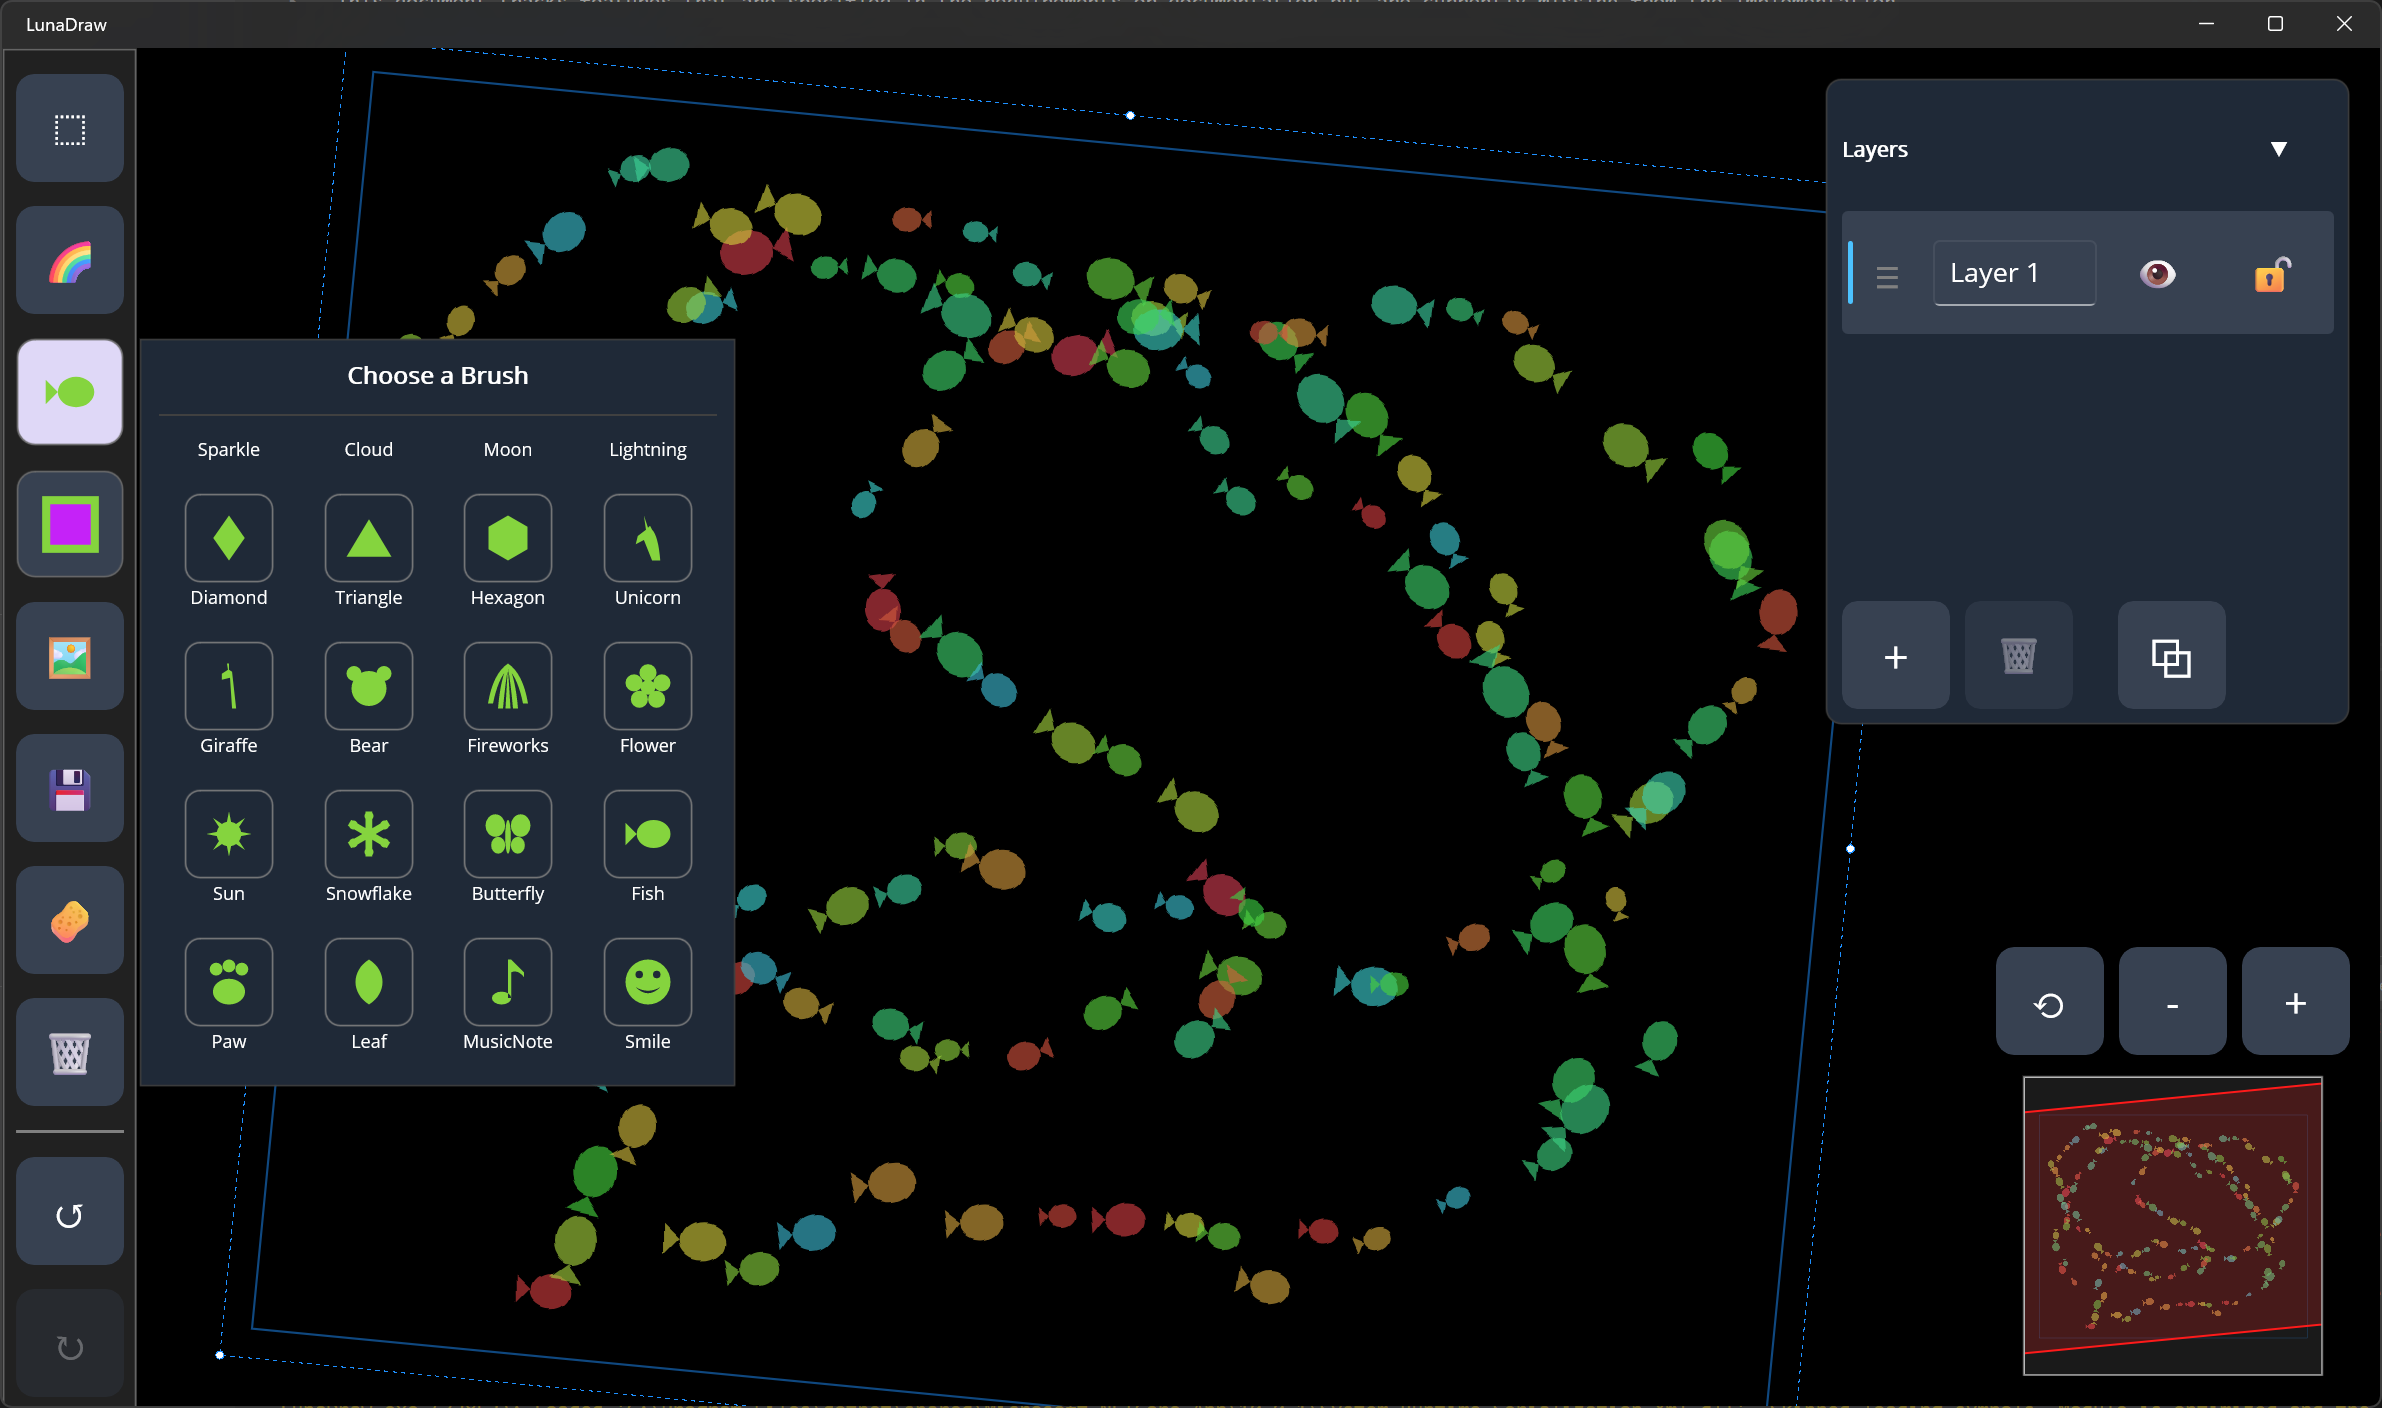Click the save floppy disk icon
Viewport: 2382px width, 1408px height.
70,789
